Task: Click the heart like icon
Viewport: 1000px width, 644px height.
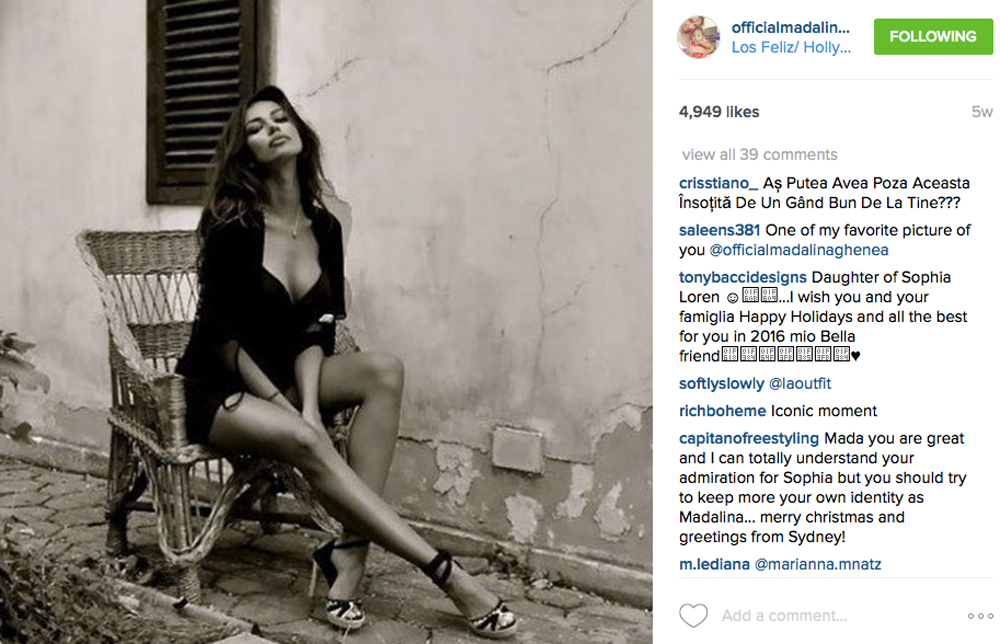Action: 693,615
